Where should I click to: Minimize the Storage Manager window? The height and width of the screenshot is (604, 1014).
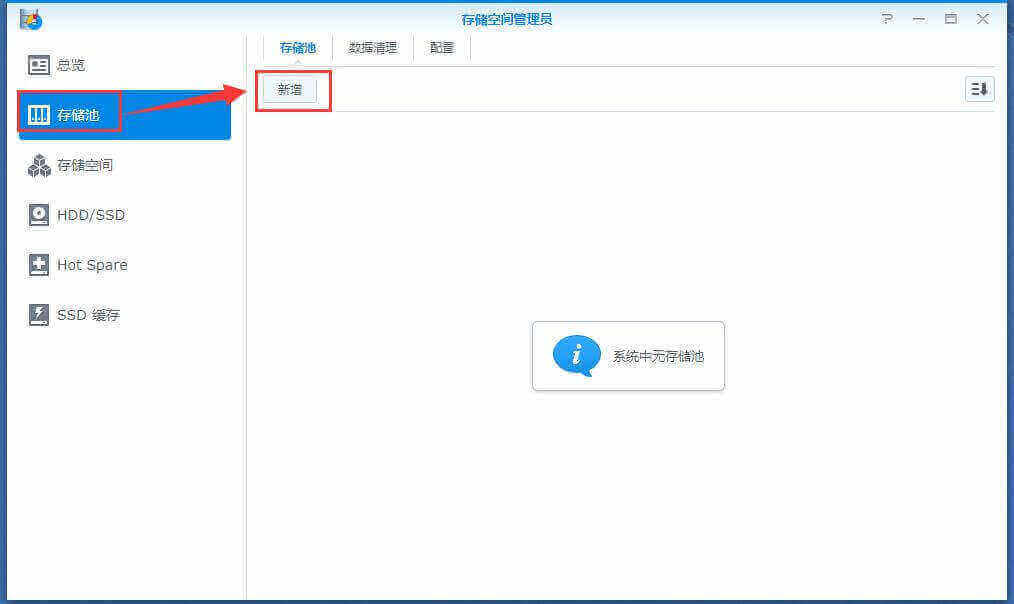[918, 19]
